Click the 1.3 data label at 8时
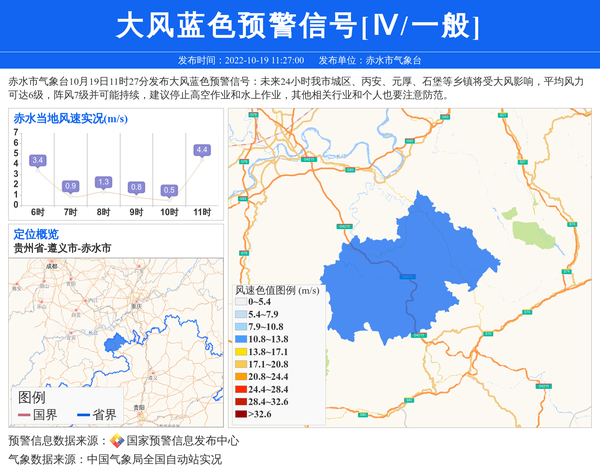Screen dimensions: 600x471 [103, 182]
